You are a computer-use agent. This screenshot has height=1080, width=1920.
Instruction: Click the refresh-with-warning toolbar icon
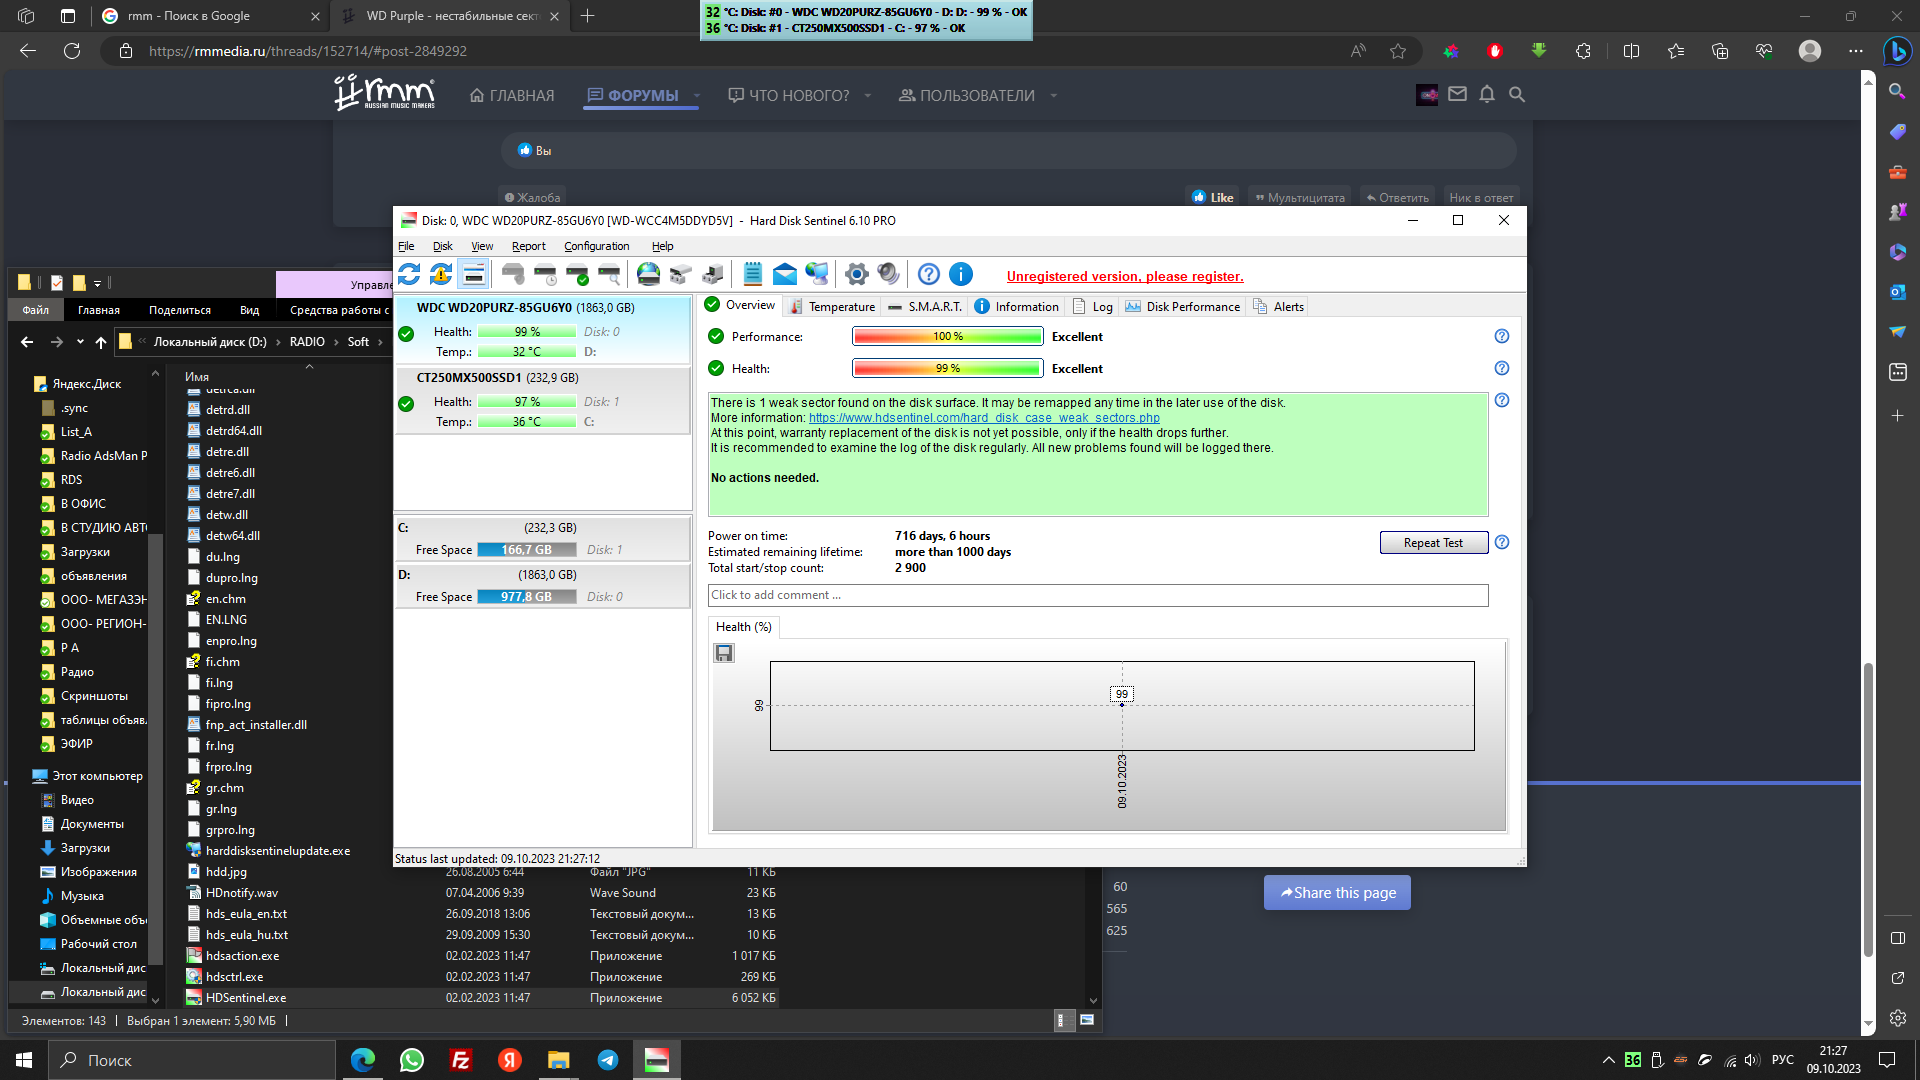coord(441,274)
